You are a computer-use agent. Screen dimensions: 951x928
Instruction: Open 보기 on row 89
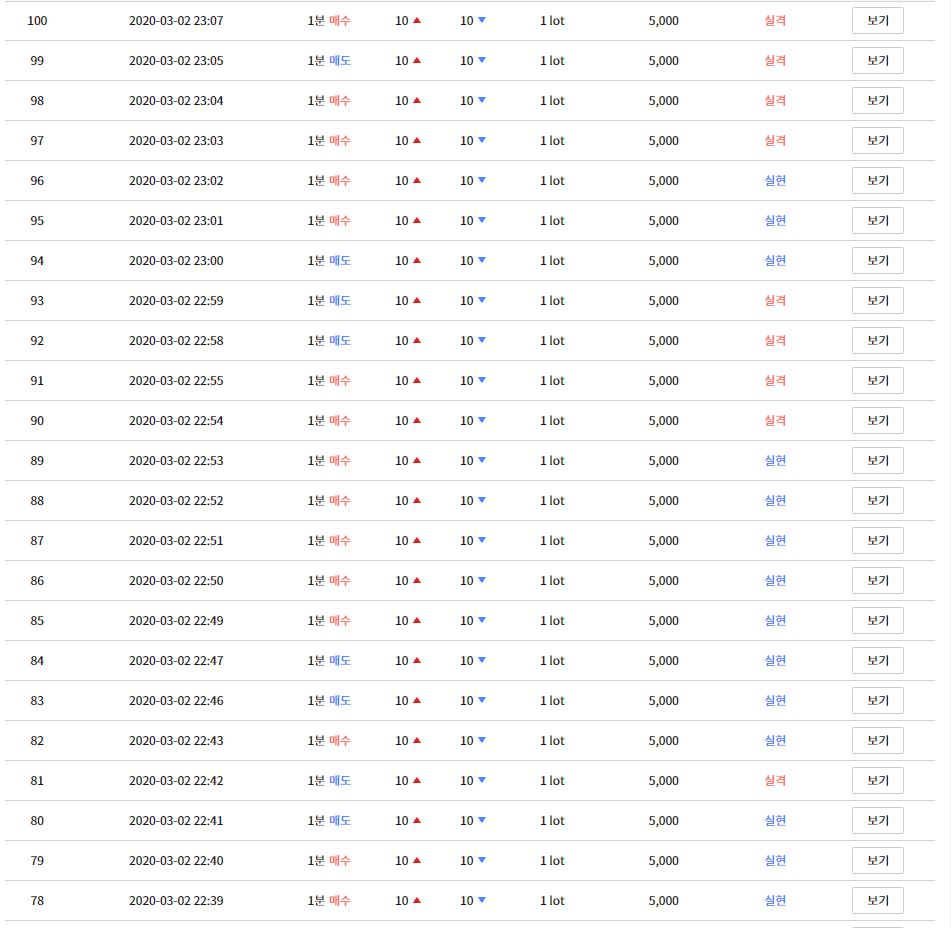click(x=877, y=461)
